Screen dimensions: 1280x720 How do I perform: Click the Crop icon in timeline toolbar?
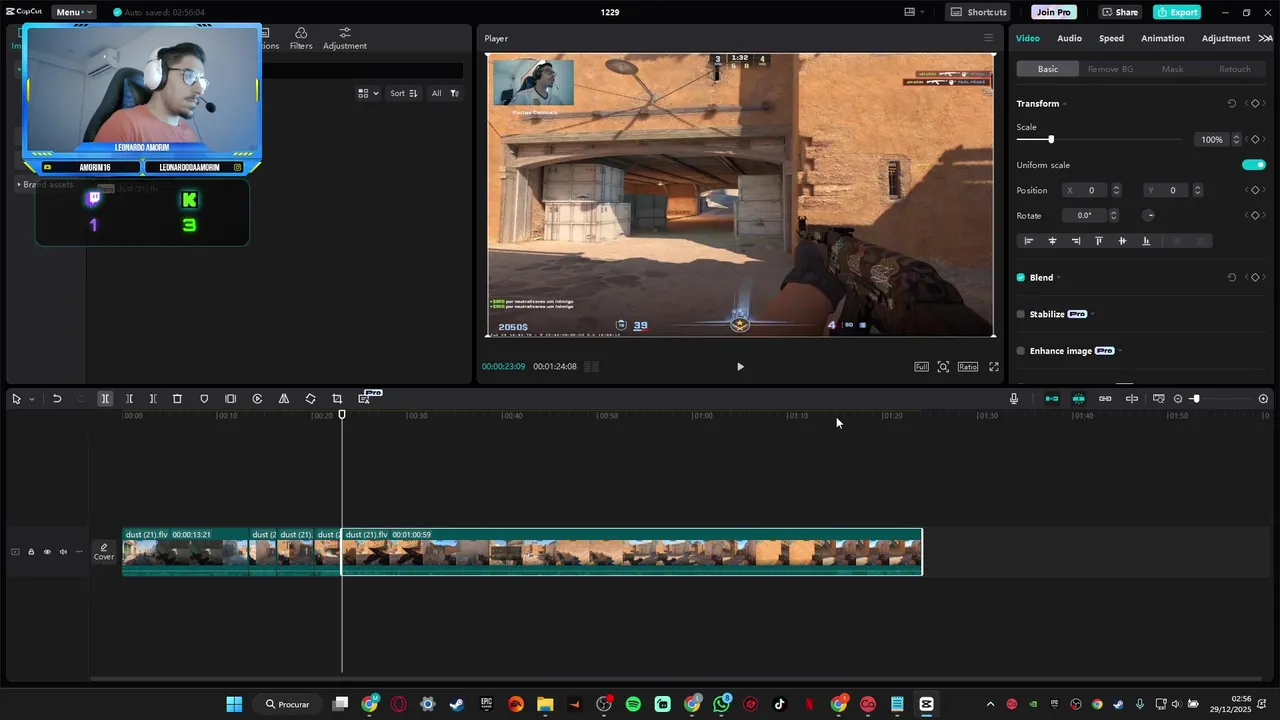point(337,399)
